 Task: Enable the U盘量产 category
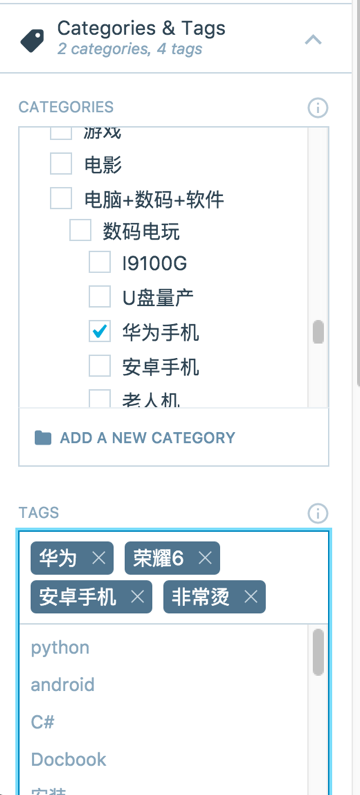pyautogui.click(x=100, y=297)
